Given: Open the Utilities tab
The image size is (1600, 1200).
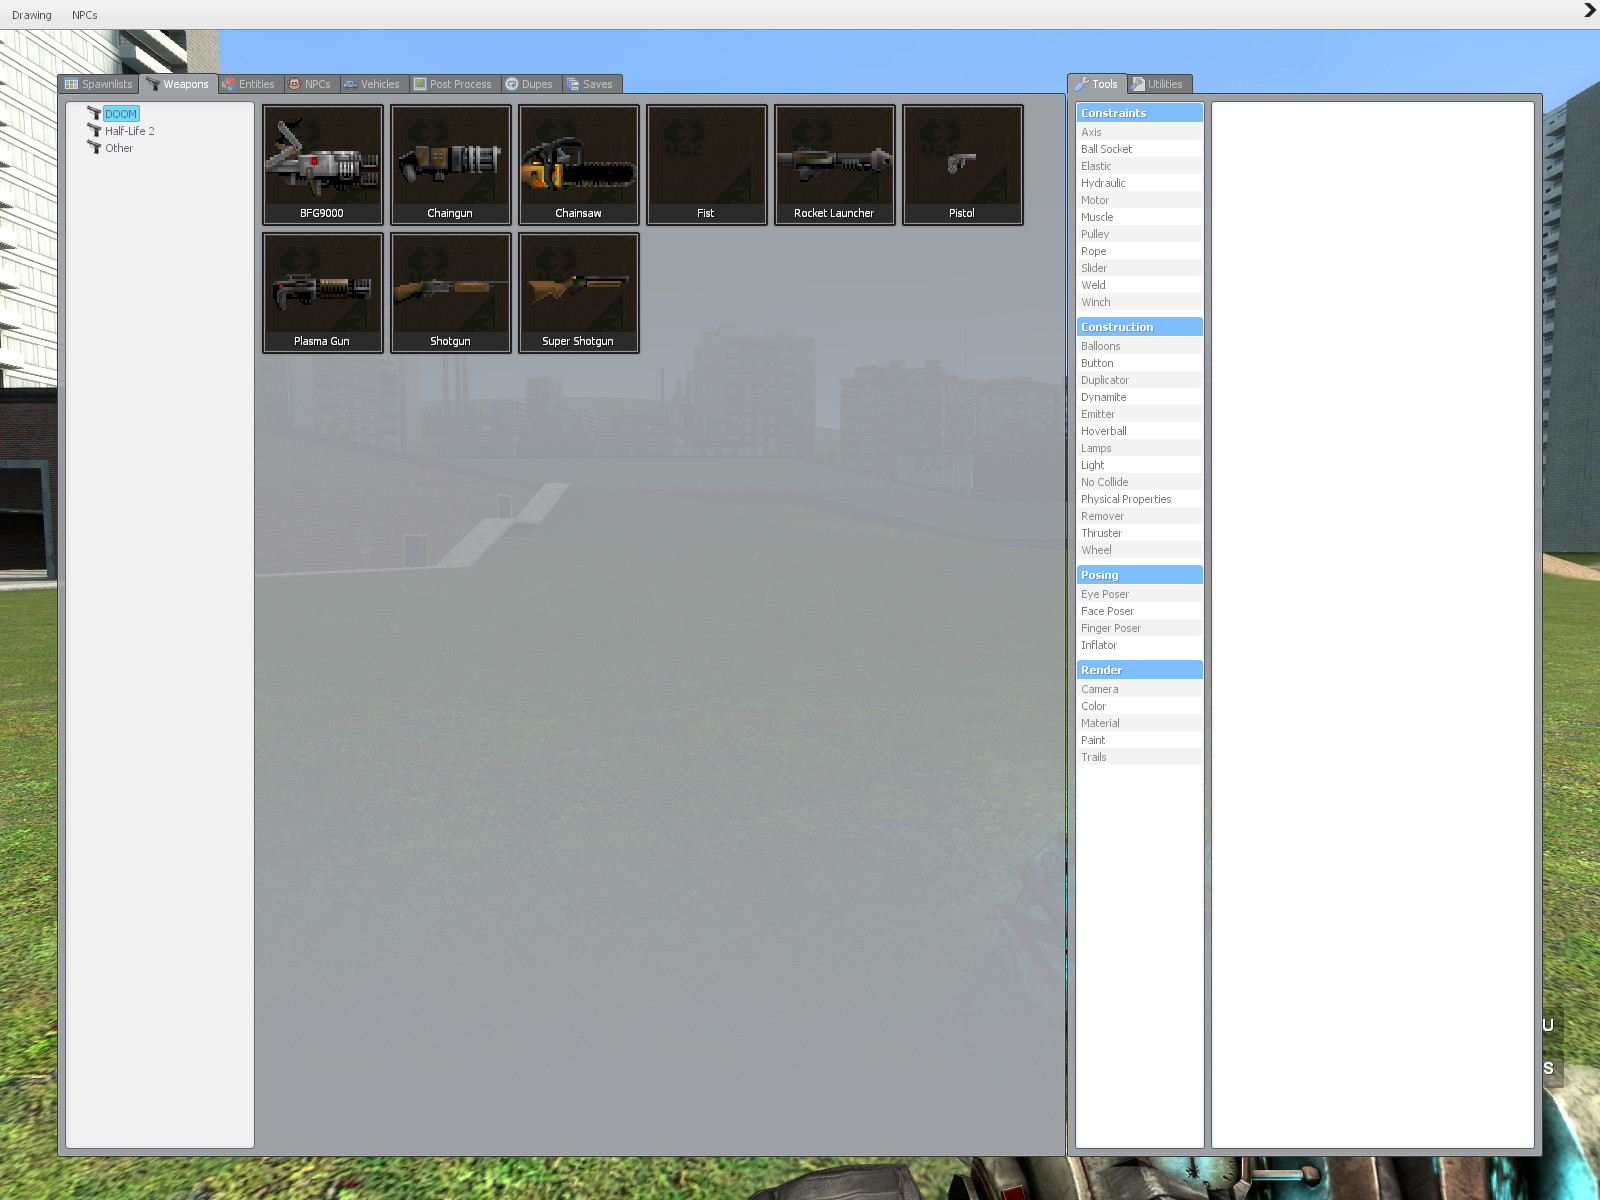Looking at the screenshot, I should point(1158,84).
